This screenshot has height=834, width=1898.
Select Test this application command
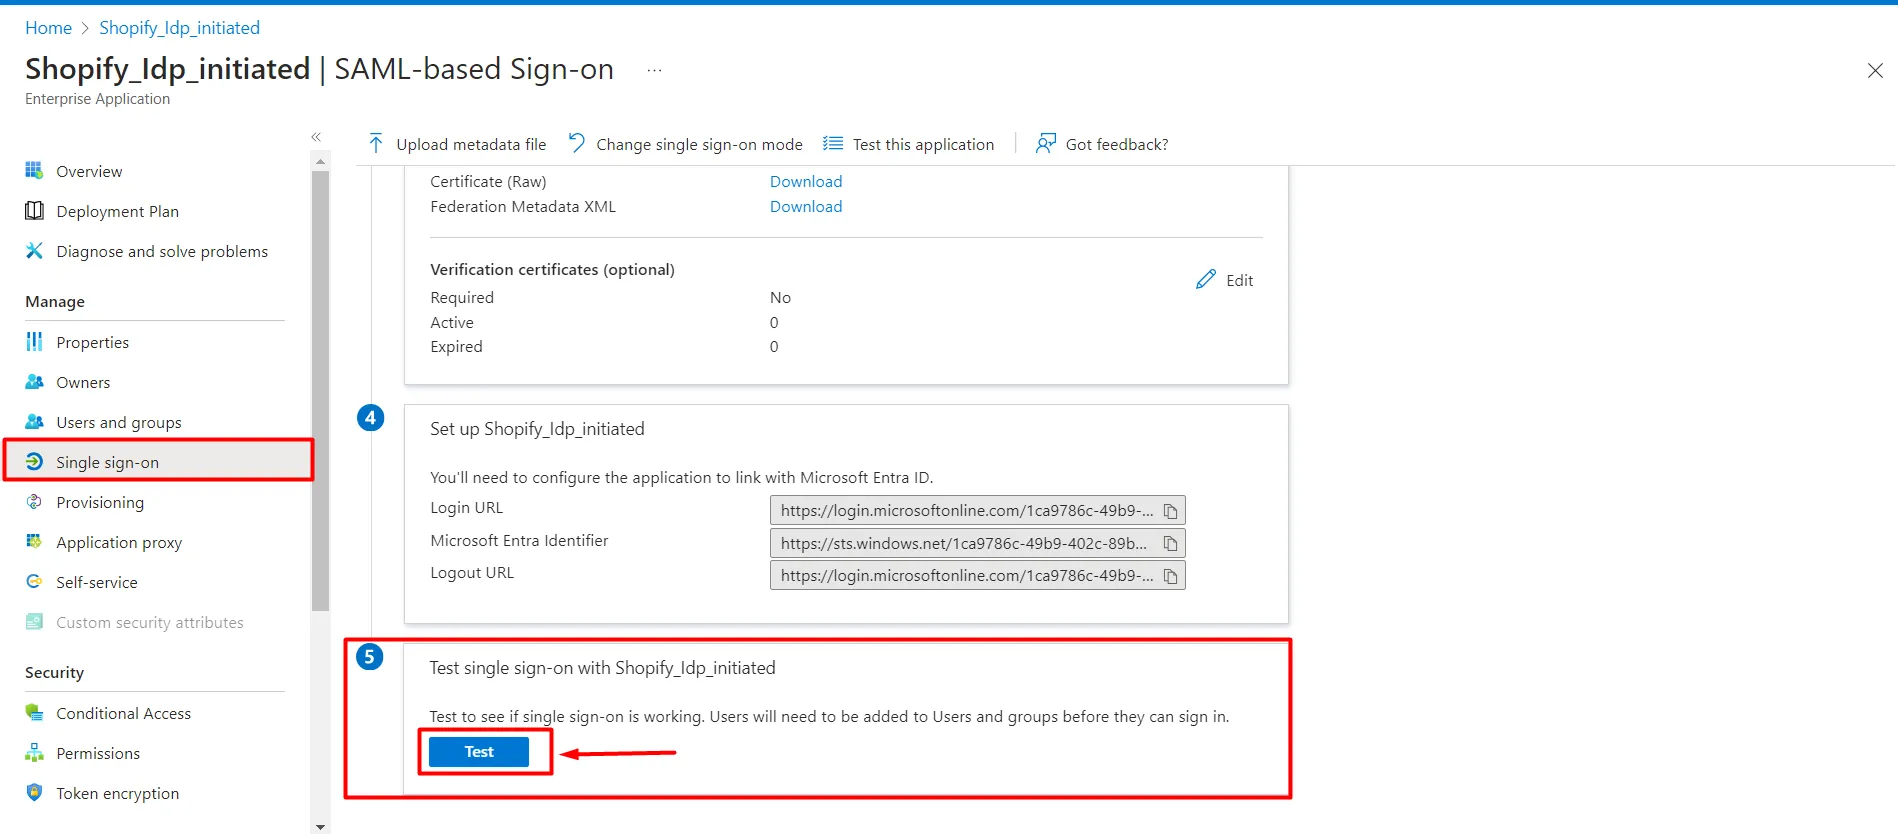click(x=908, y=144)
